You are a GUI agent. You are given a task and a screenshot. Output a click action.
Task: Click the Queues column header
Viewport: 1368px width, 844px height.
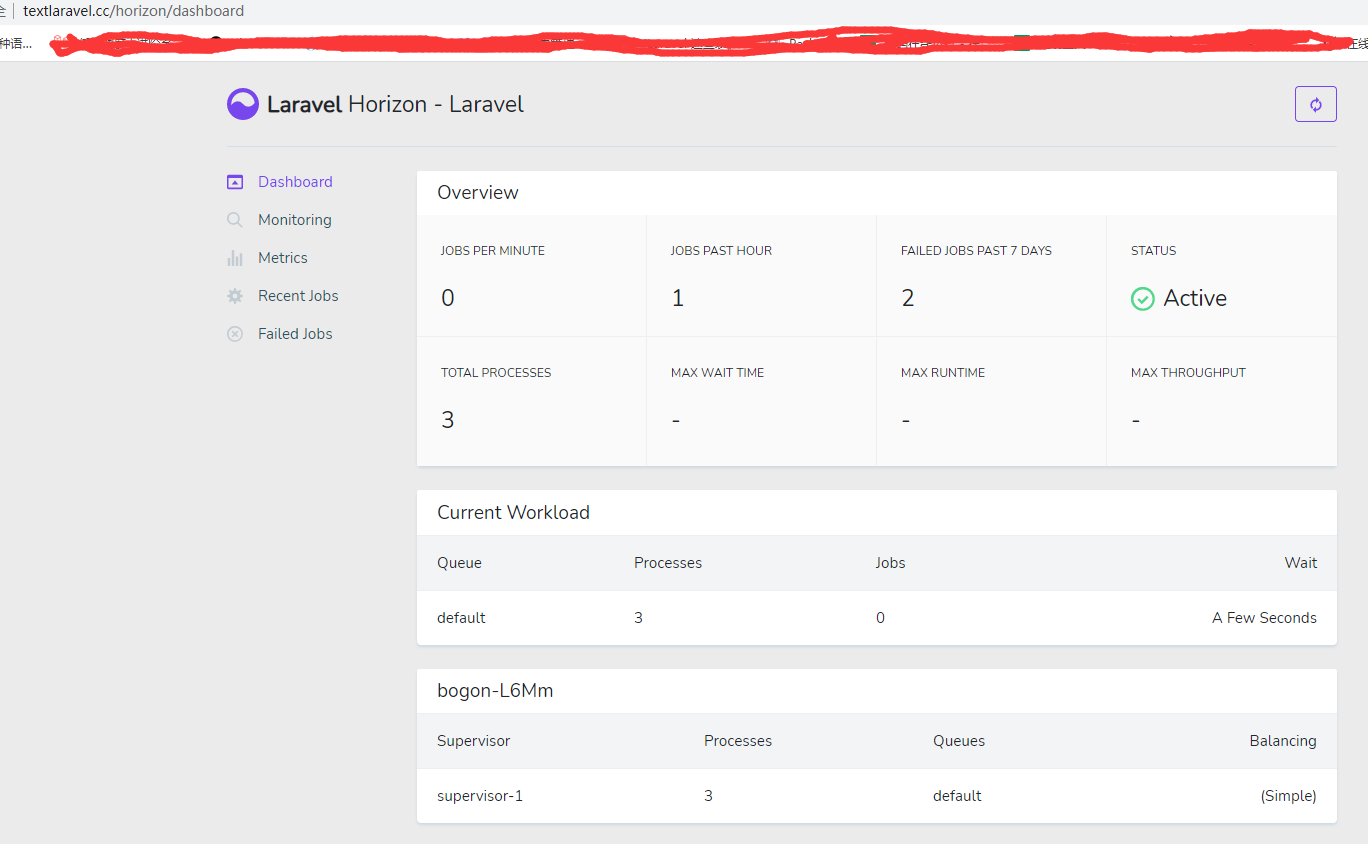point(959,741)
